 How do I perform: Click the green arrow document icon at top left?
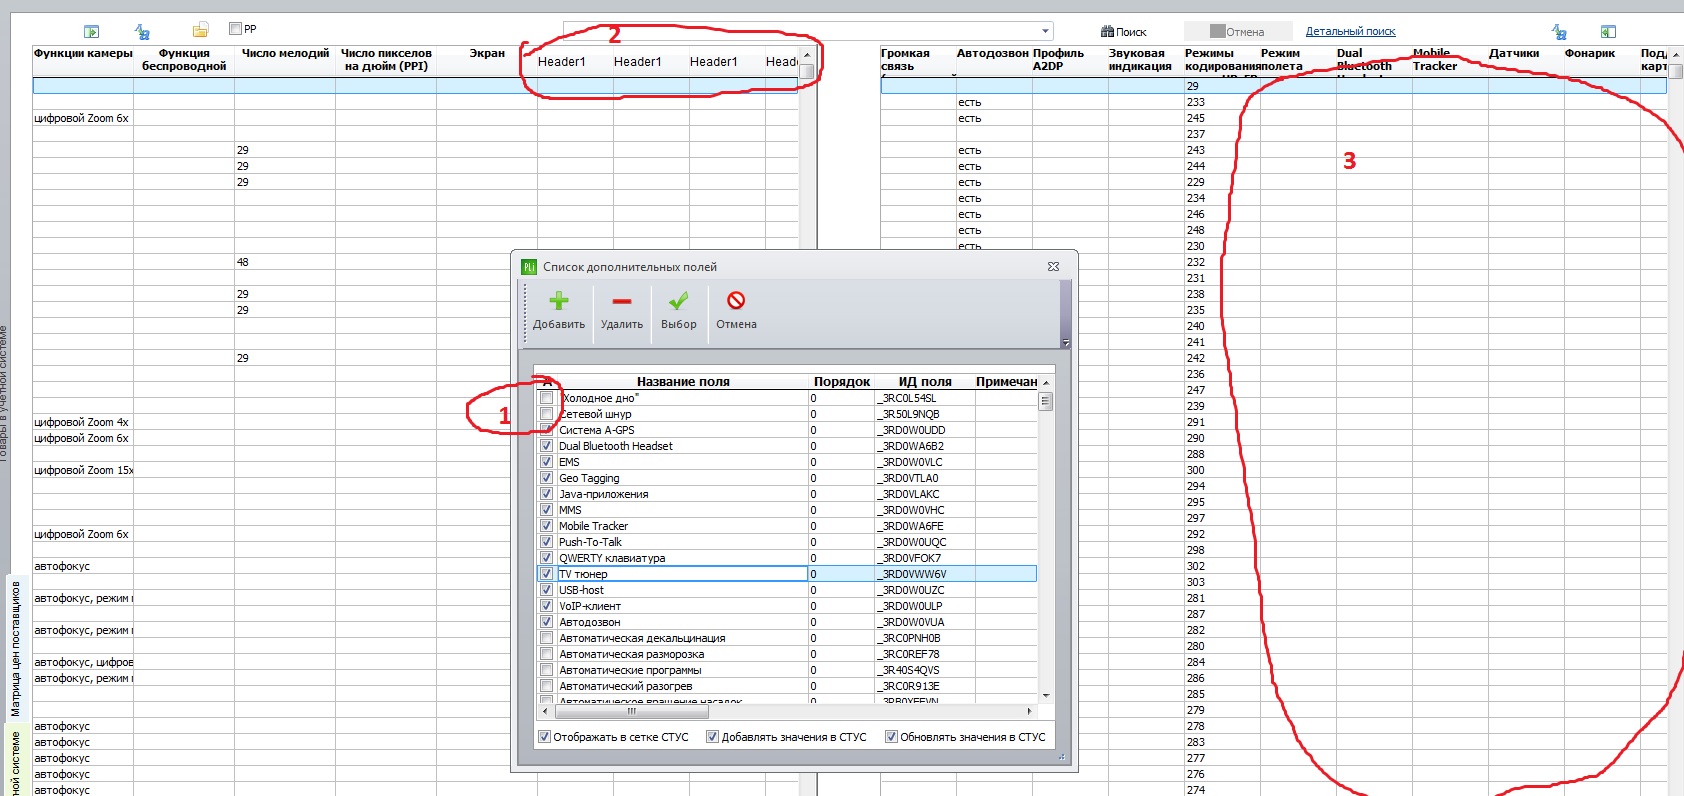tap(92, 32)
